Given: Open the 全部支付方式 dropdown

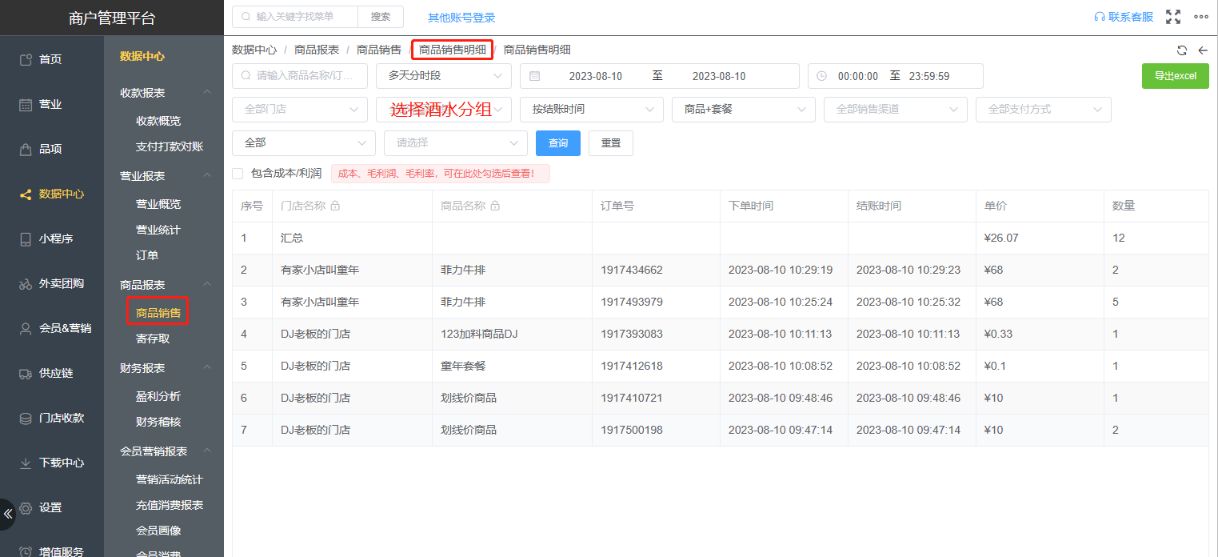Looking at the screenshot, I should pyautogui.click(x=1044, y=109).
